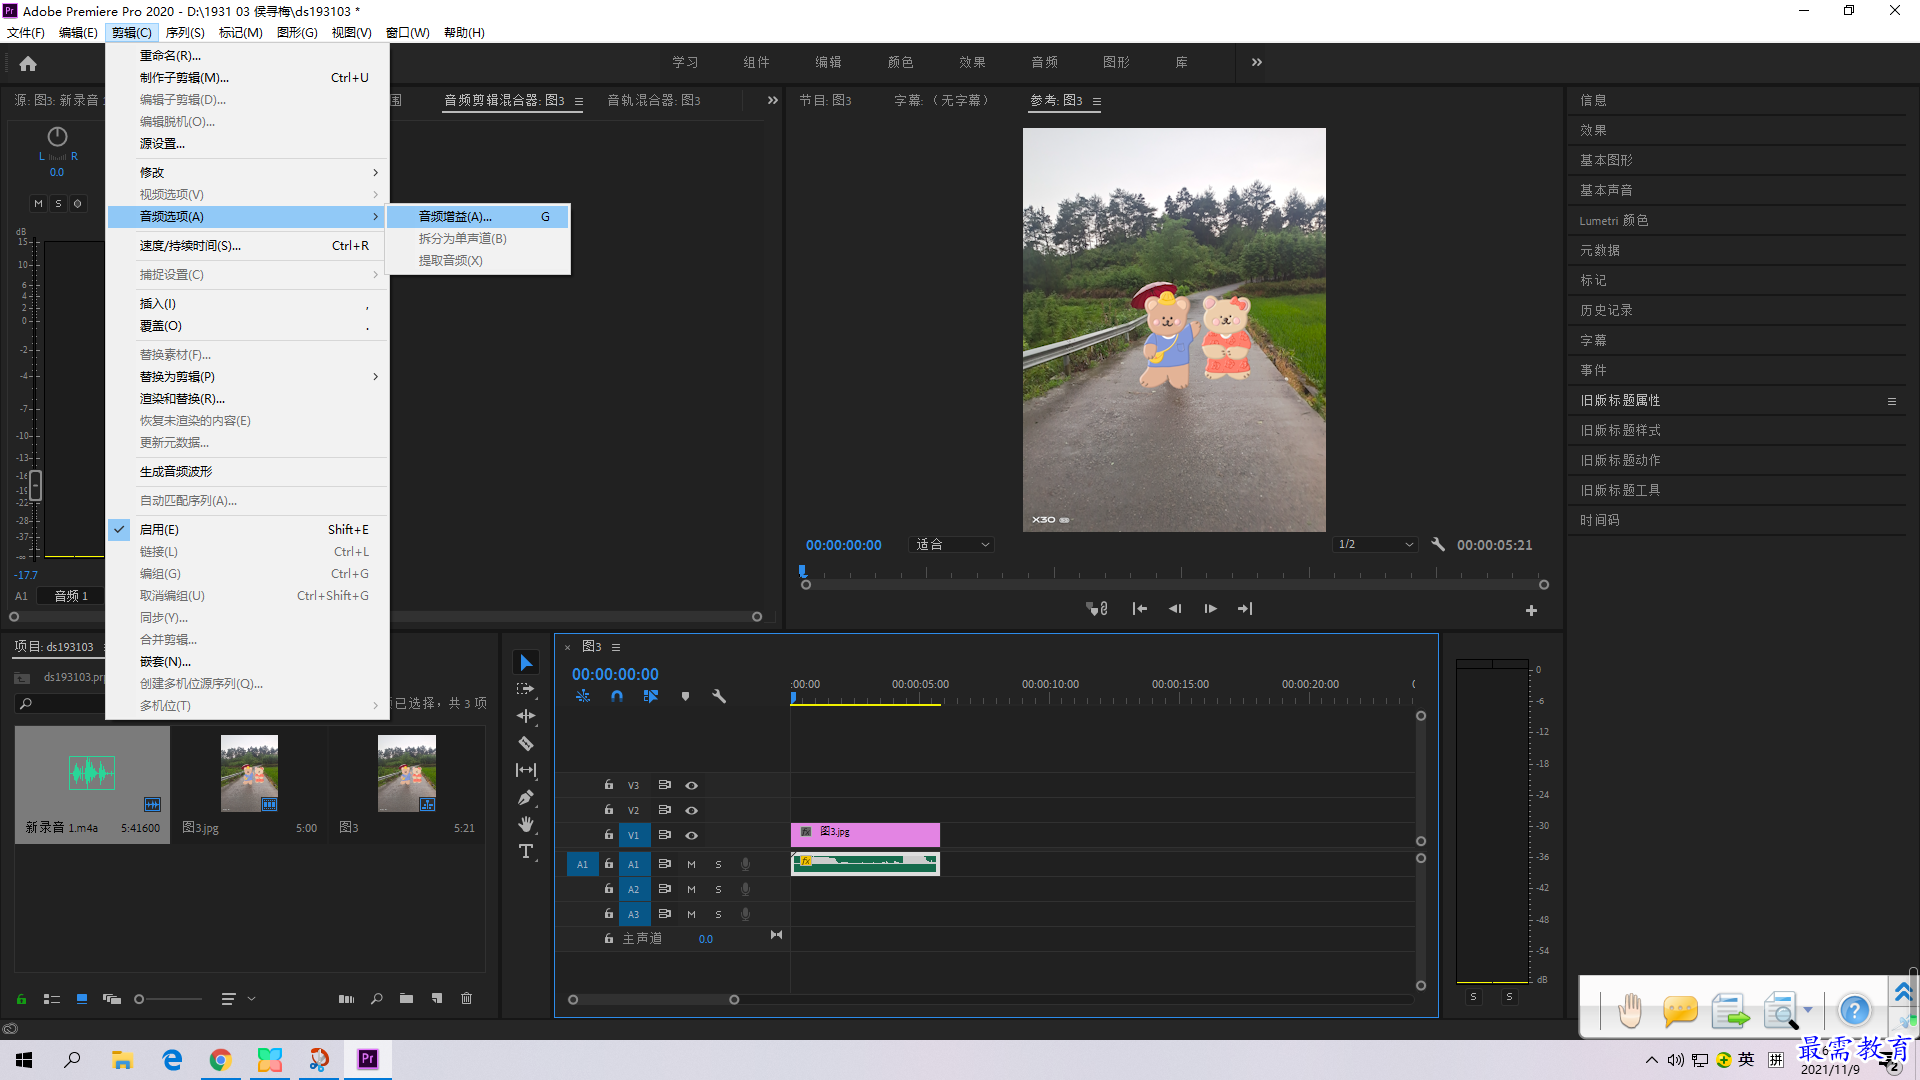Expand source panel tabs overflow chevrons
1920x1080 pixels.
pyautogui.click(x=772, y=100)
